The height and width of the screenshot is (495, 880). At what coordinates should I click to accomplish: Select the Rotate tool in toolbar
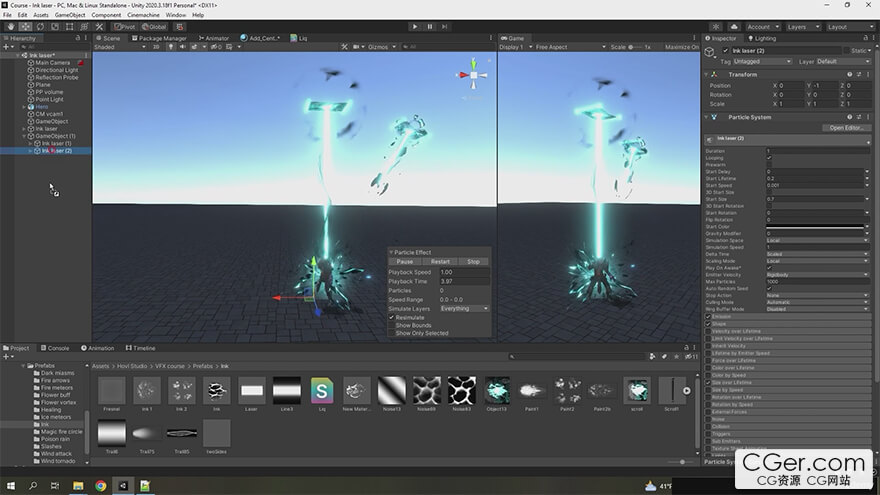click(x=39, y=27)
